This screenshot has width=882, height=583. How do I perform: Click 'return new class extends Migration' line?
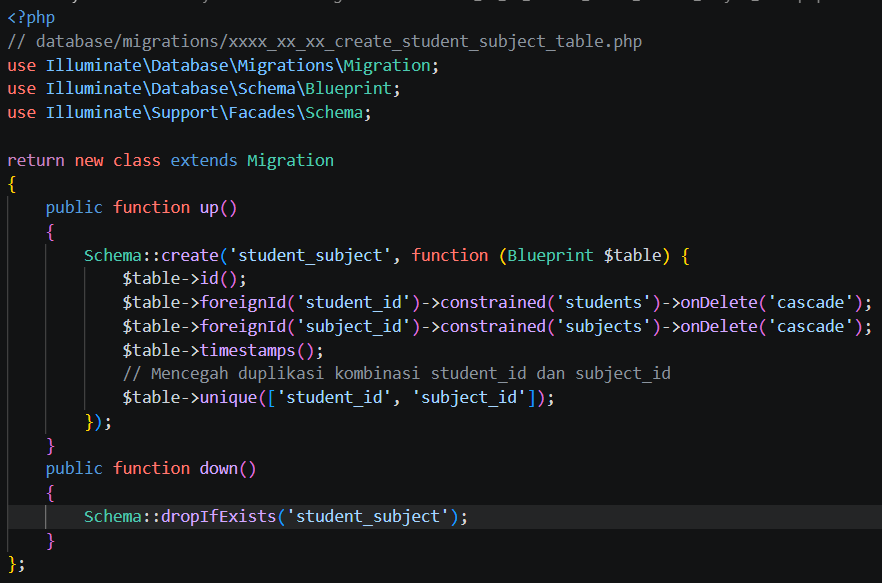[x=170, y=160]
